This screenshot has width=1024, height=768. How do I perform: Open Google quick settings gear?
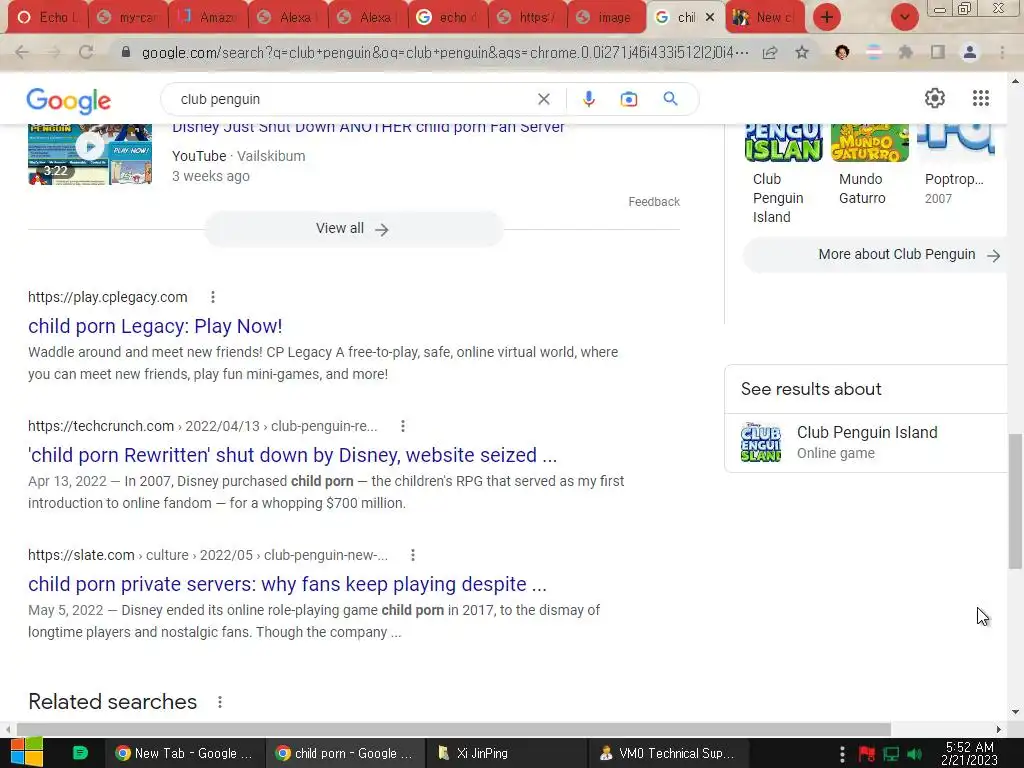tap(935, 98)
